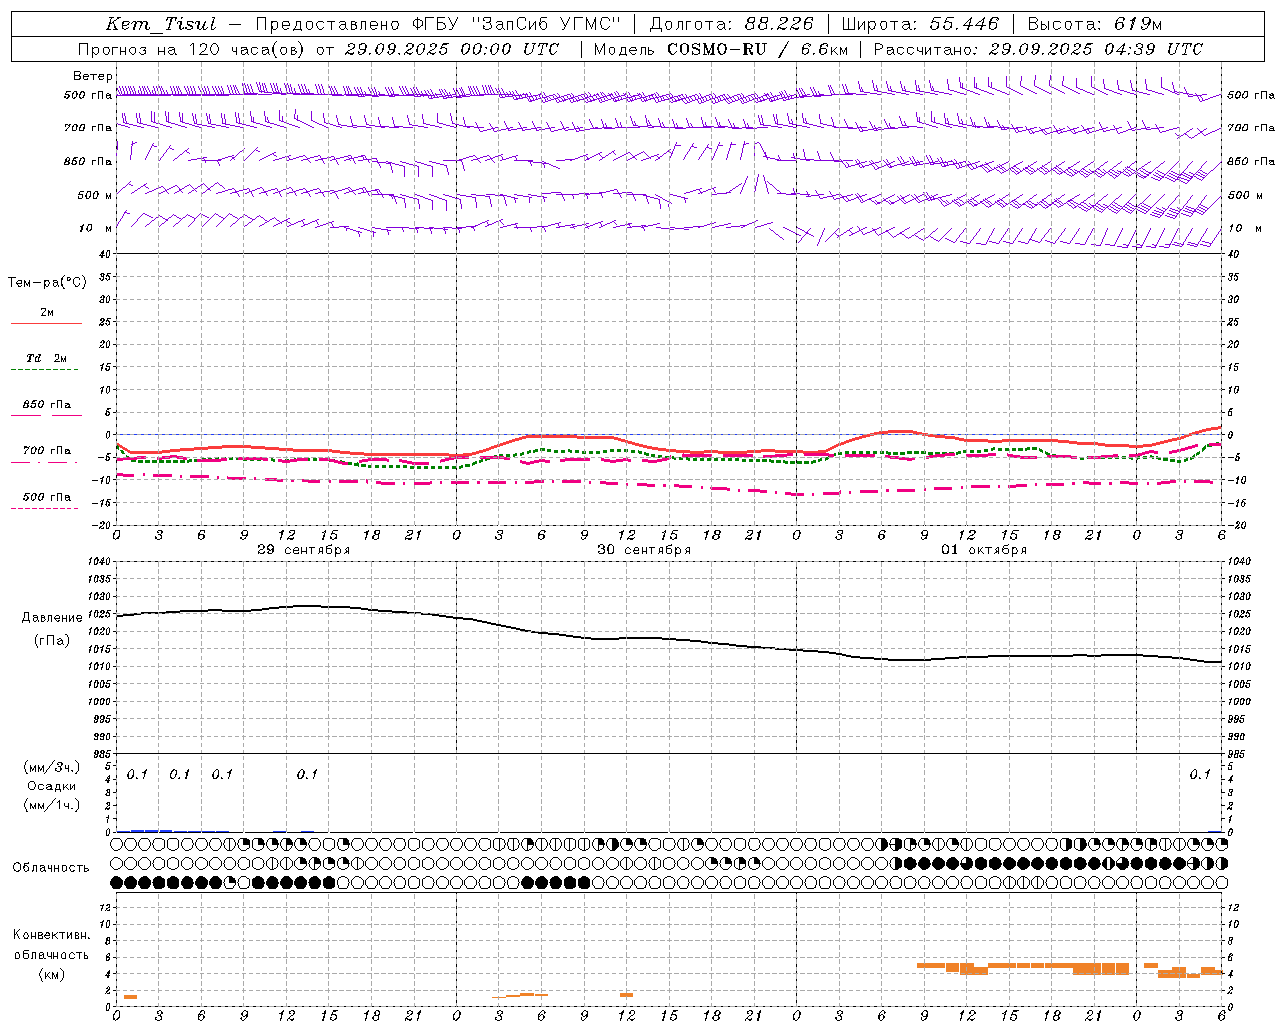Click the '850 гПа' temperature legend entry
Image resolution: width=1280 pixels, height=1024 pixels.
click(x=47, y=405)
